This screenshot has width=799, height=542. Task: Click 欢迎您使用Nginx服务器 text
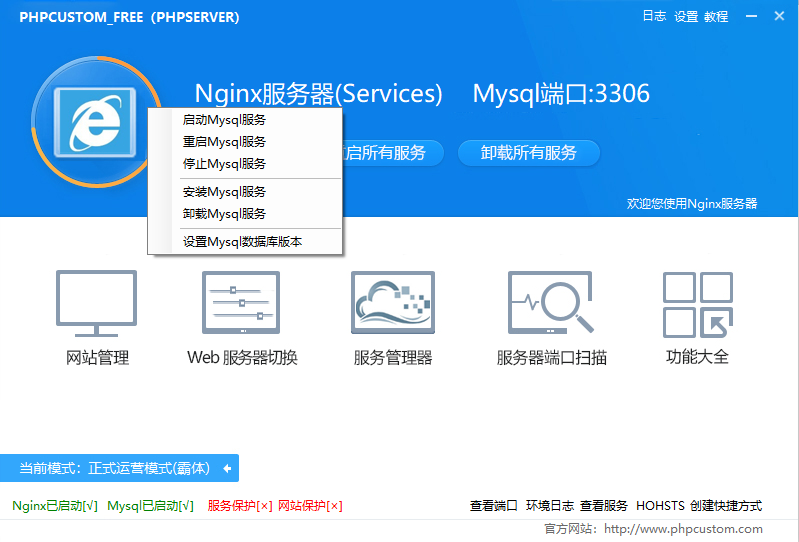pyautogui.click(x=692, y=204)
